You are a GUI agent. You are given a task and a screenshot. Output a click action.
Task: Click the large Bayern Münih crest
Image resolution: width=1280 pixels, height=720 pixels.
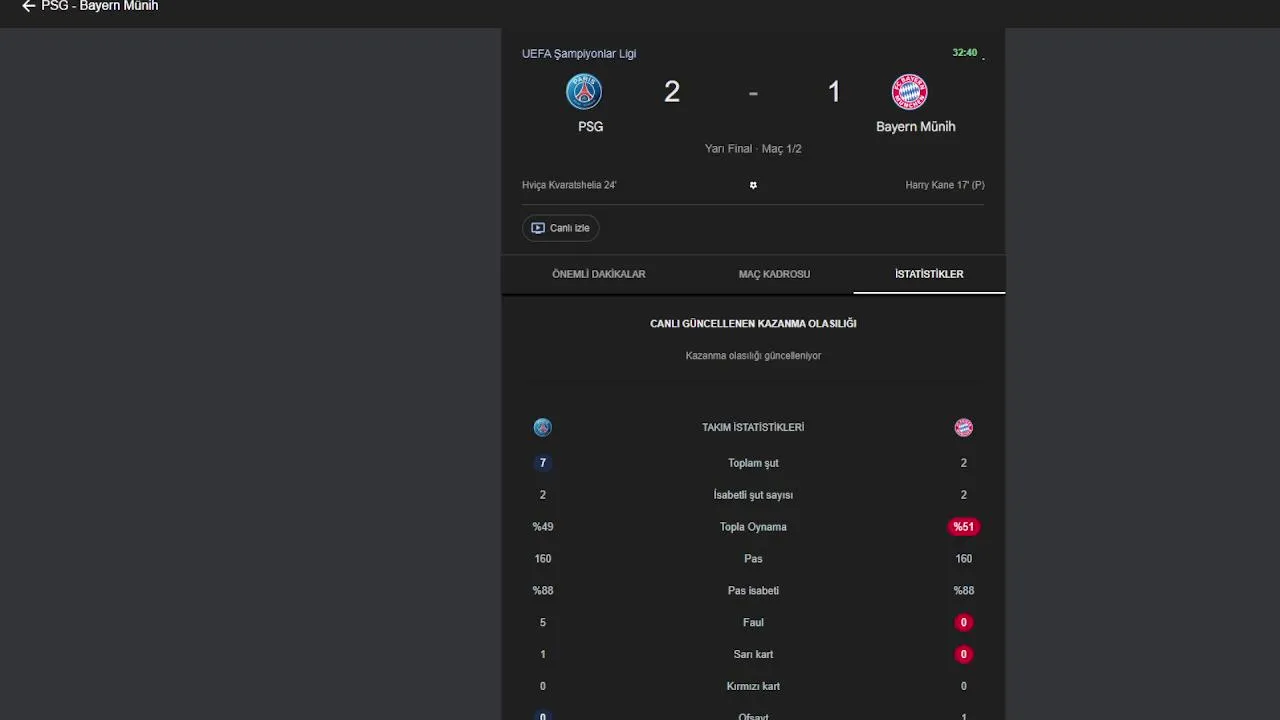coord(910,92)
